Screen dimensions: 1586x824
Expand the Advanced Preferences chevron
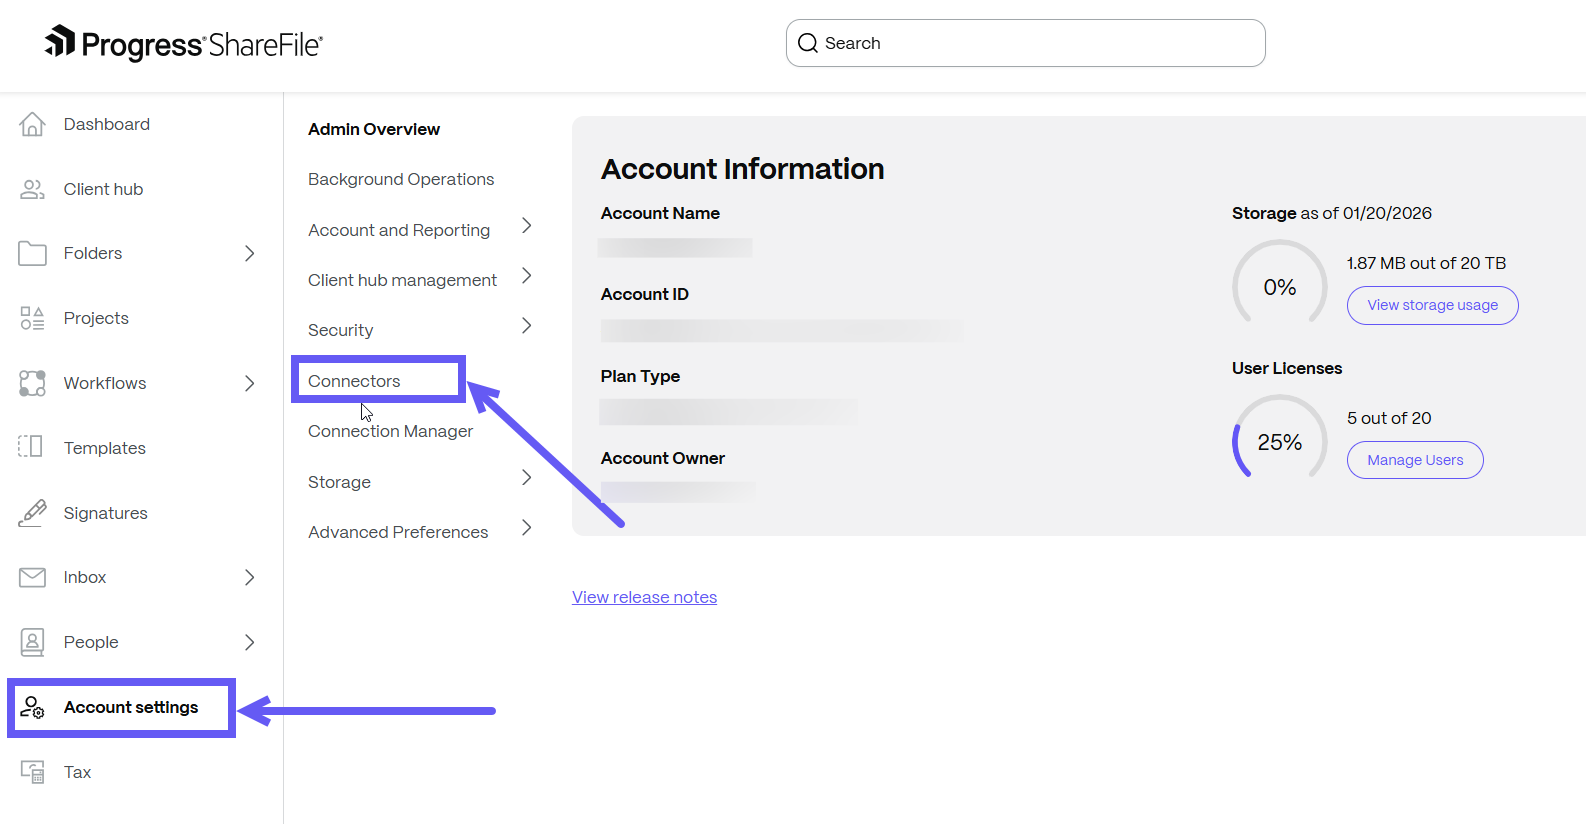click(527, 528)
